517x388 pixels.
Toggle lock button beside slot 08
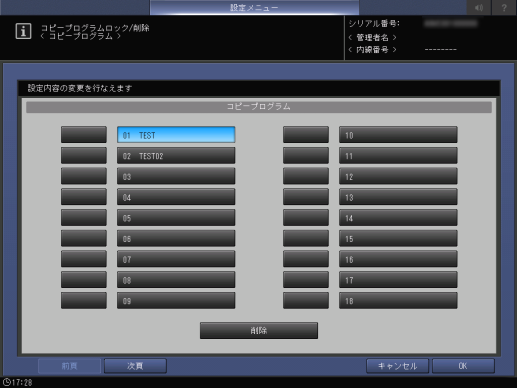(84, 280)
